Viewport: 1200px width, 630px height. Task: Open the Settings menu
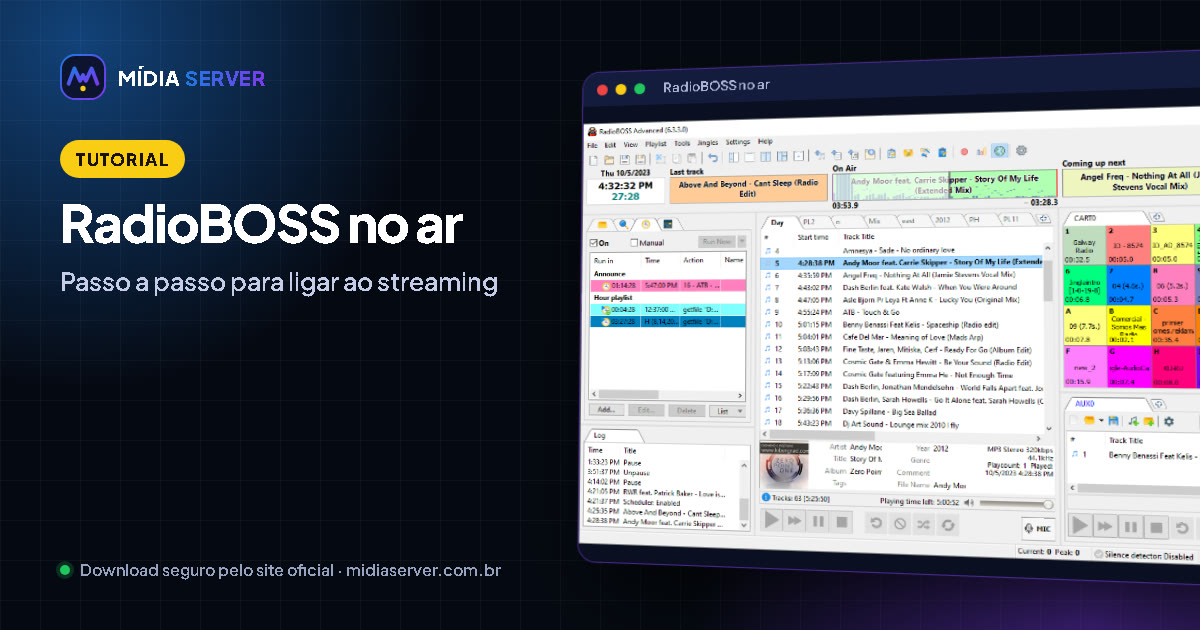738,142
